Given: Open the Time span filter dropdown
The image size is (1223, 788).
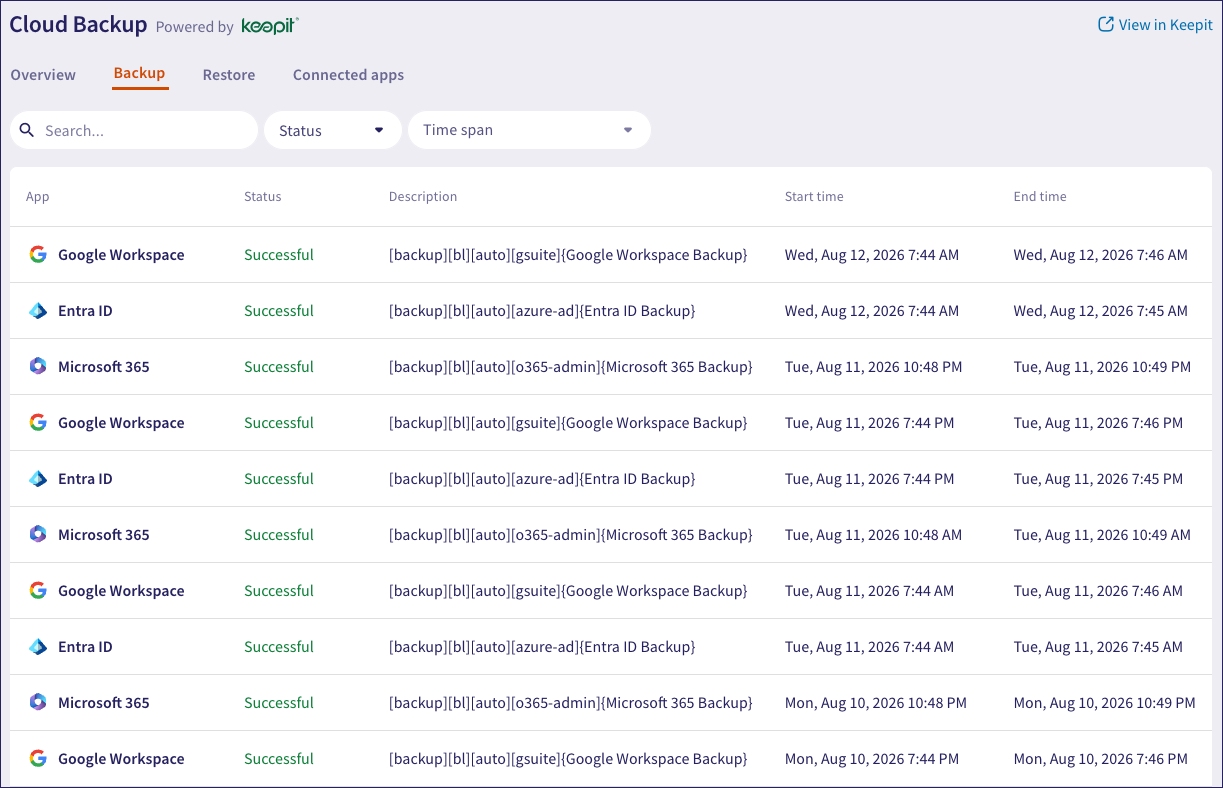Looking at the screenshot, I should [530, 130].
